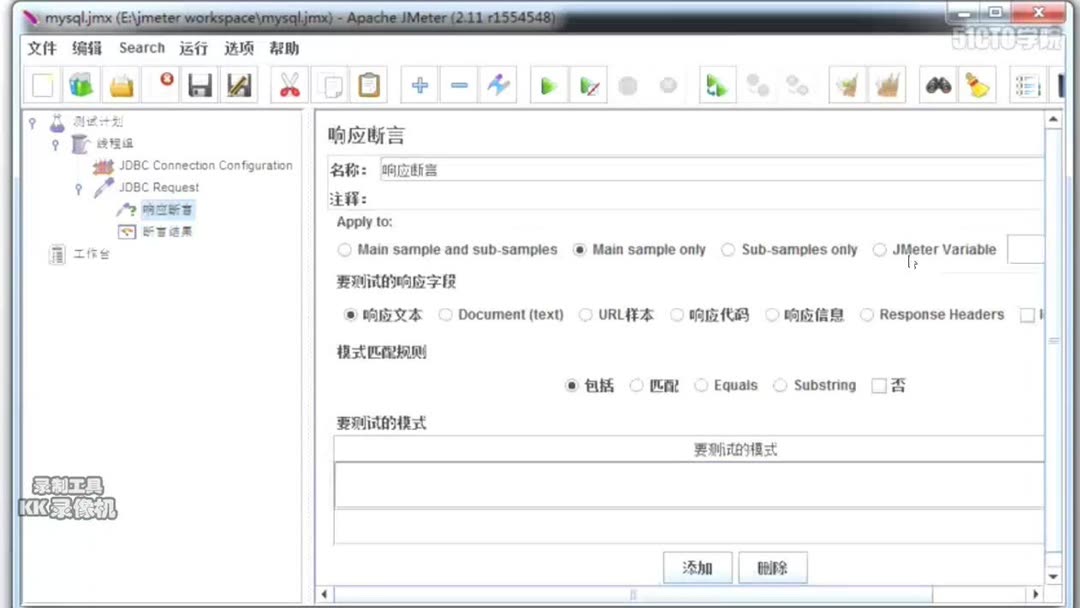The height and width of the screenshot is (608, 1080).
Task: Open the 运行 menu
Action: coord(193,48)
